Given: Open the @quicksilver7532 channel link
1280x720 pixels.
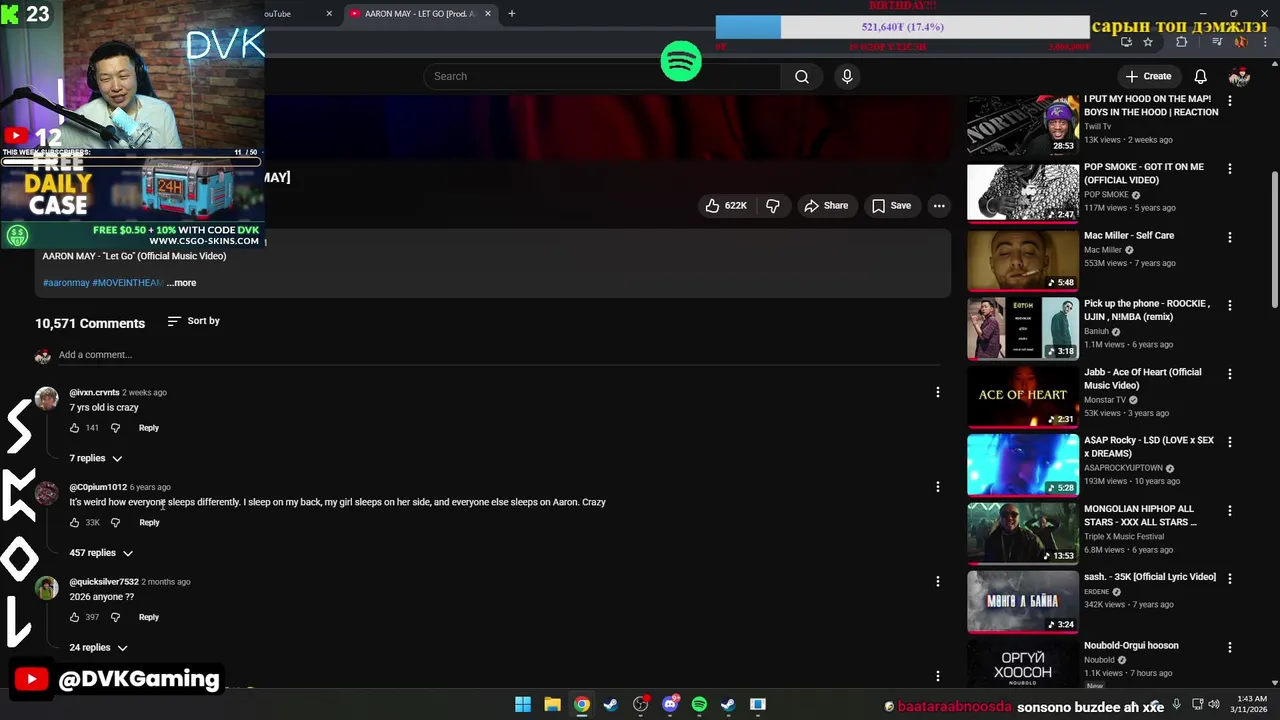Looking at the screenshot, I should pyautogui.click(x=104, y=582).
